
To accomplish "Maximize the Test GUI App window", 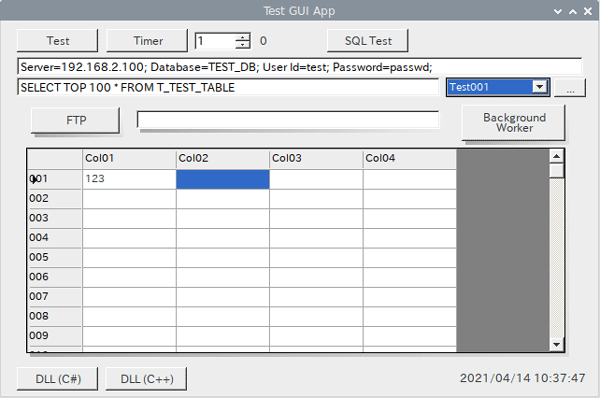I will (573, 11).
